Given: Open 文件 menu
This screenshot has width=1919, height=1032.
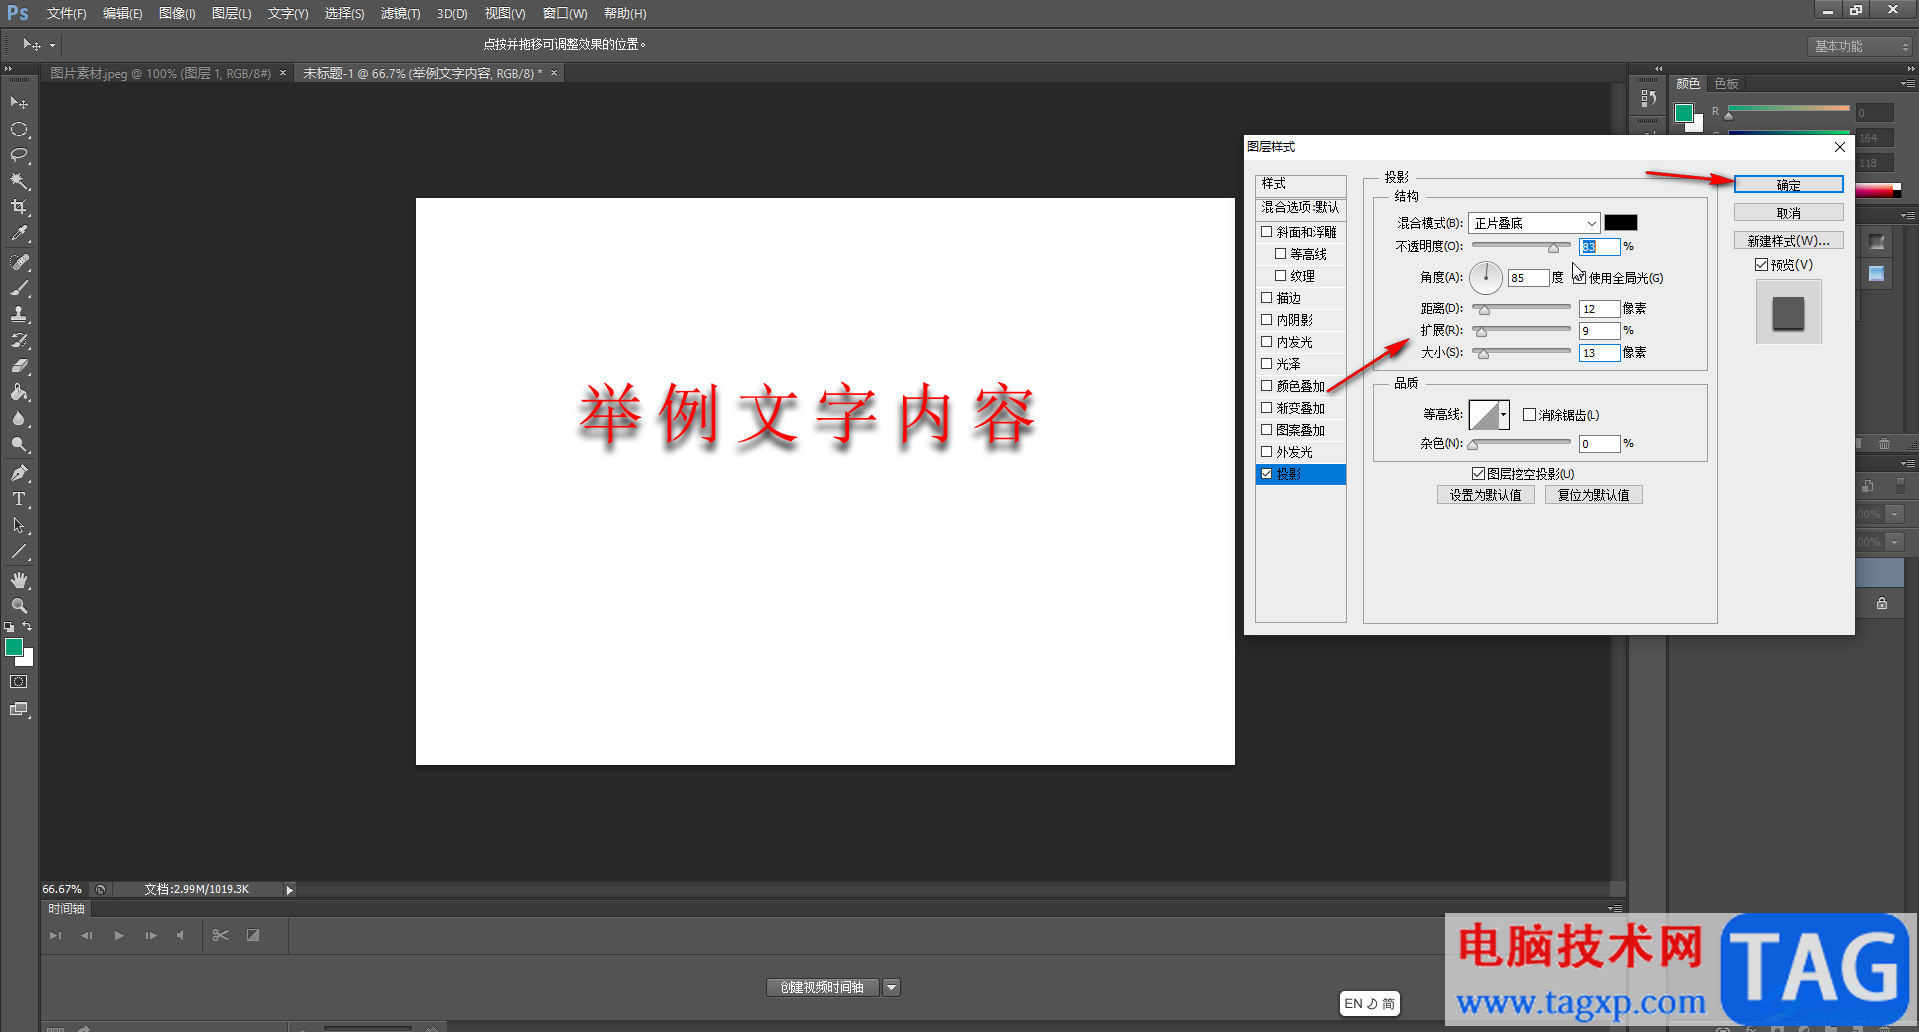Looking at the screenshot, I should (66, 14).
